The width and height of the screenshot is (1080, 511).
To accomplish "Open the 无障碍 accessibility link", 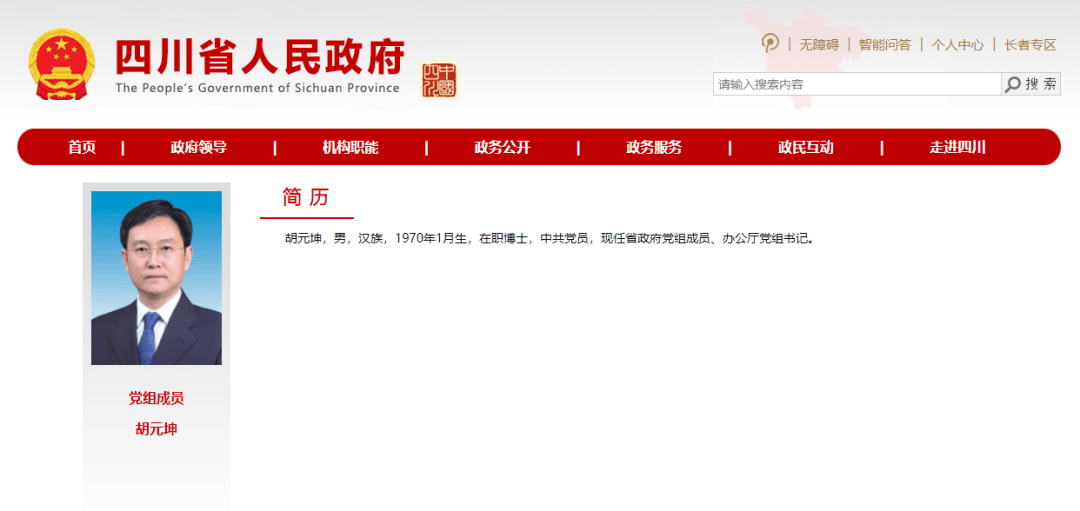I will tap(819, 45).
